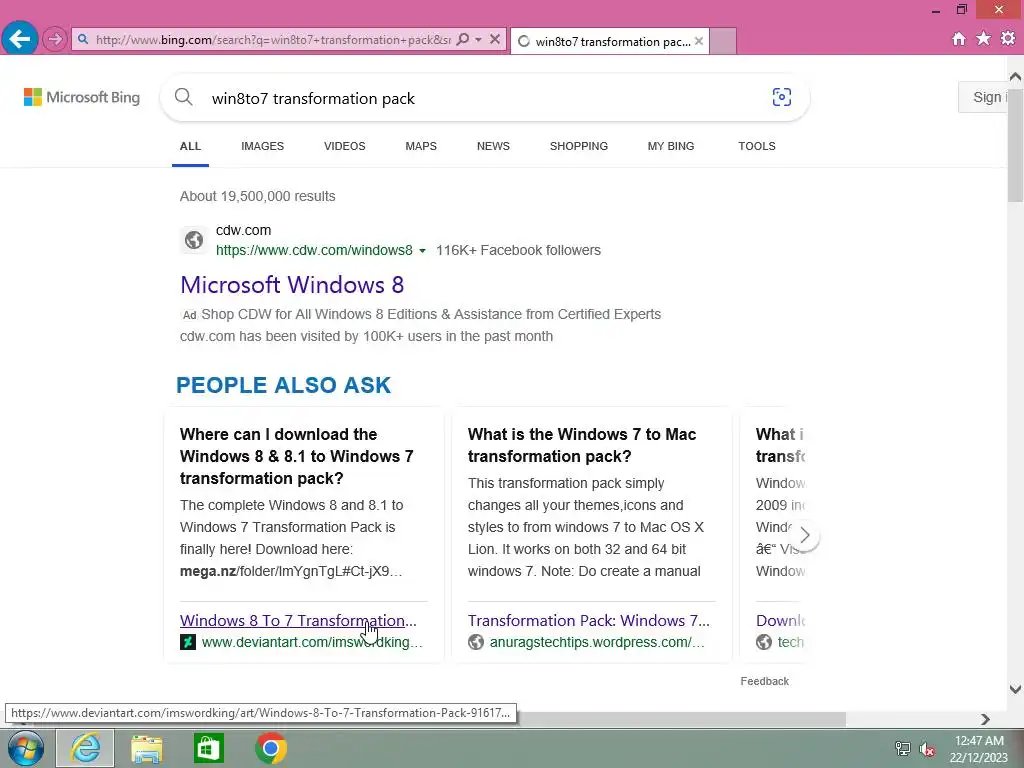The width and height of the screenshot is (1024, 768).
Task: Open Windows 8 To 7 Transformation link
Action: [298, 620]
